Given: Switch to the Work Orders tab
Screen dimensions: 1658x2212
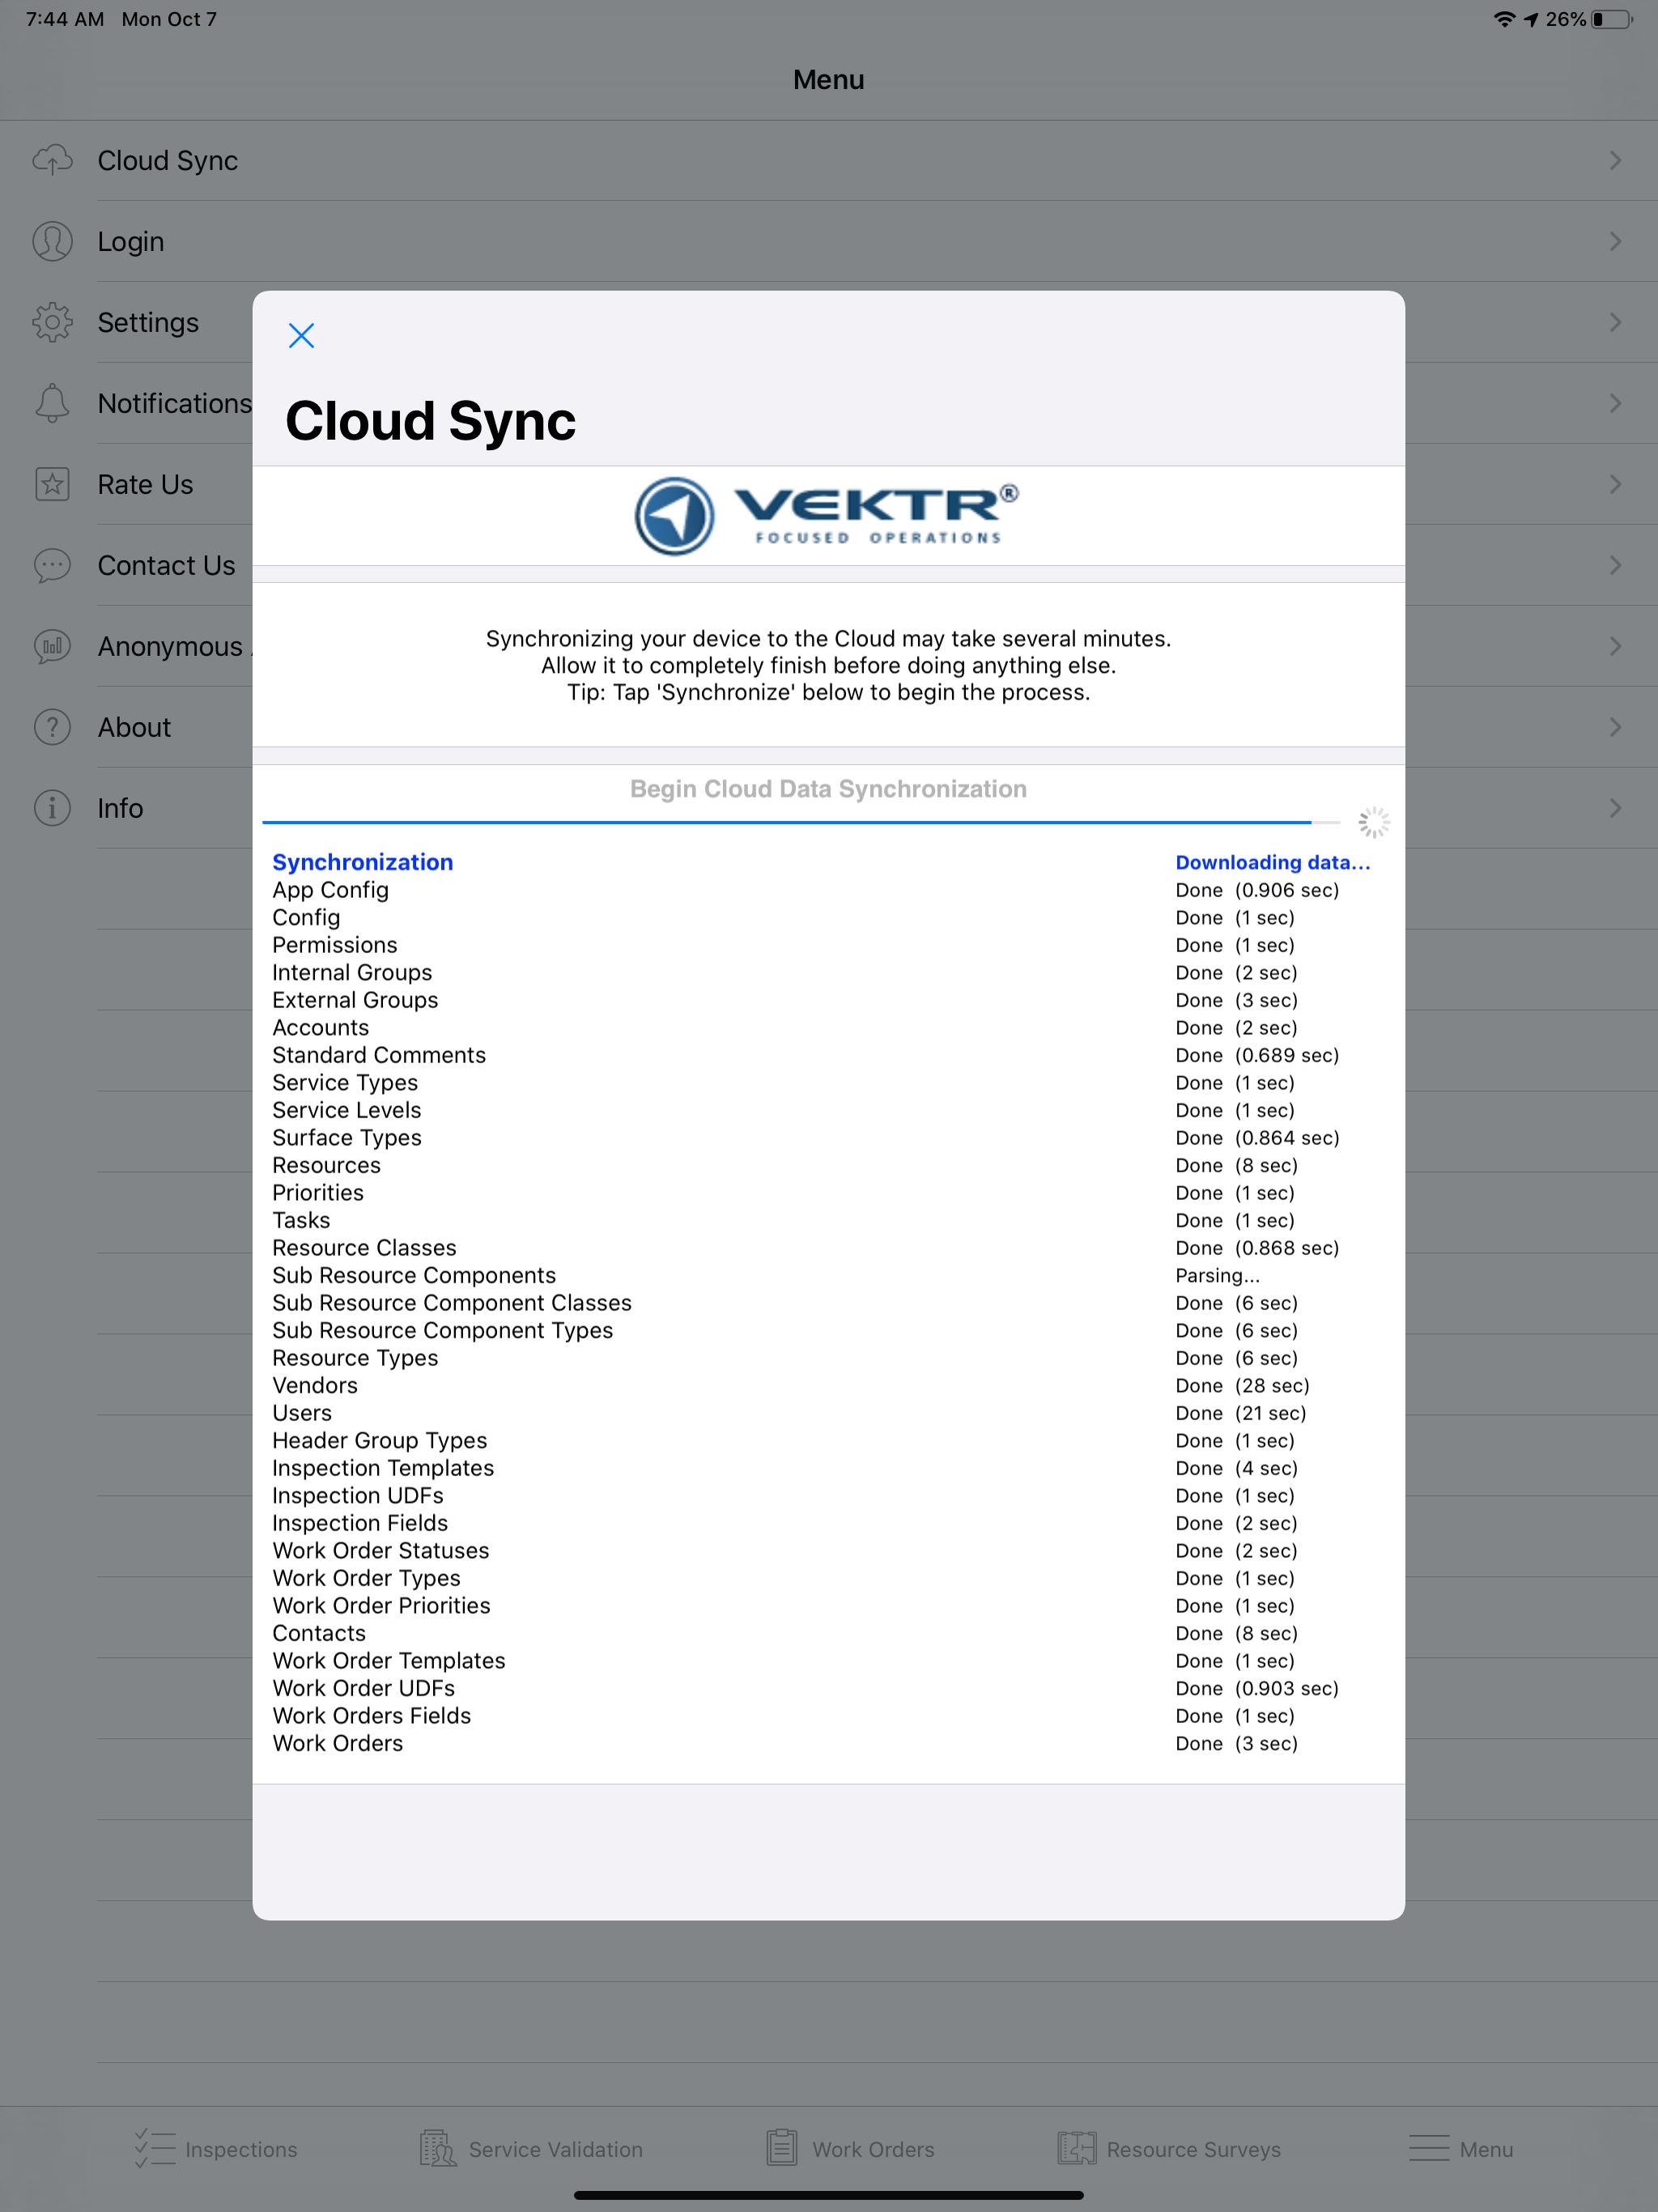Looking at the screenshot, I should [x=850, y=2148].
